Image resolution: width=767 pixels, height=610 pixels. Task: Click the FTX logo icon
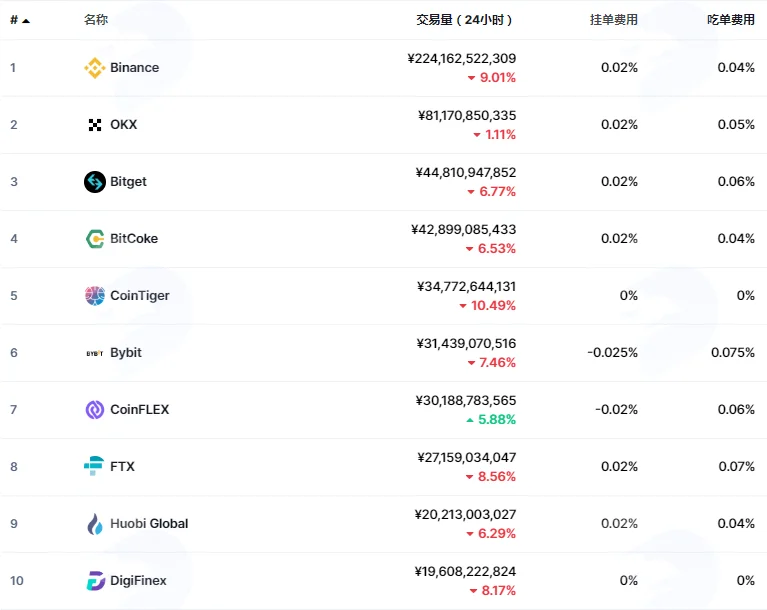point(93,466)
